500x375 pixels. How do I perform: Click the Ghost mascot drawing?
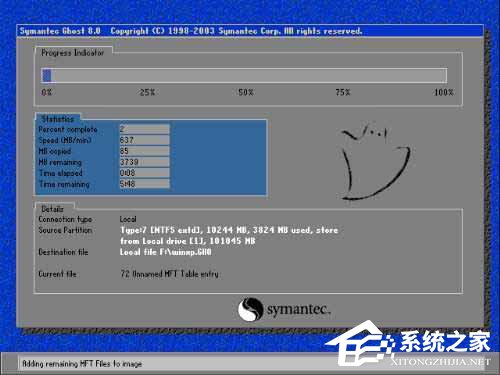pyautogui.click(x=376, y=162)
